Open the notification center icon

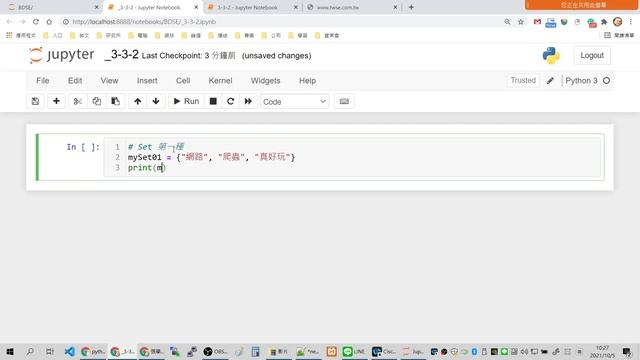click(x=627, y=351)
